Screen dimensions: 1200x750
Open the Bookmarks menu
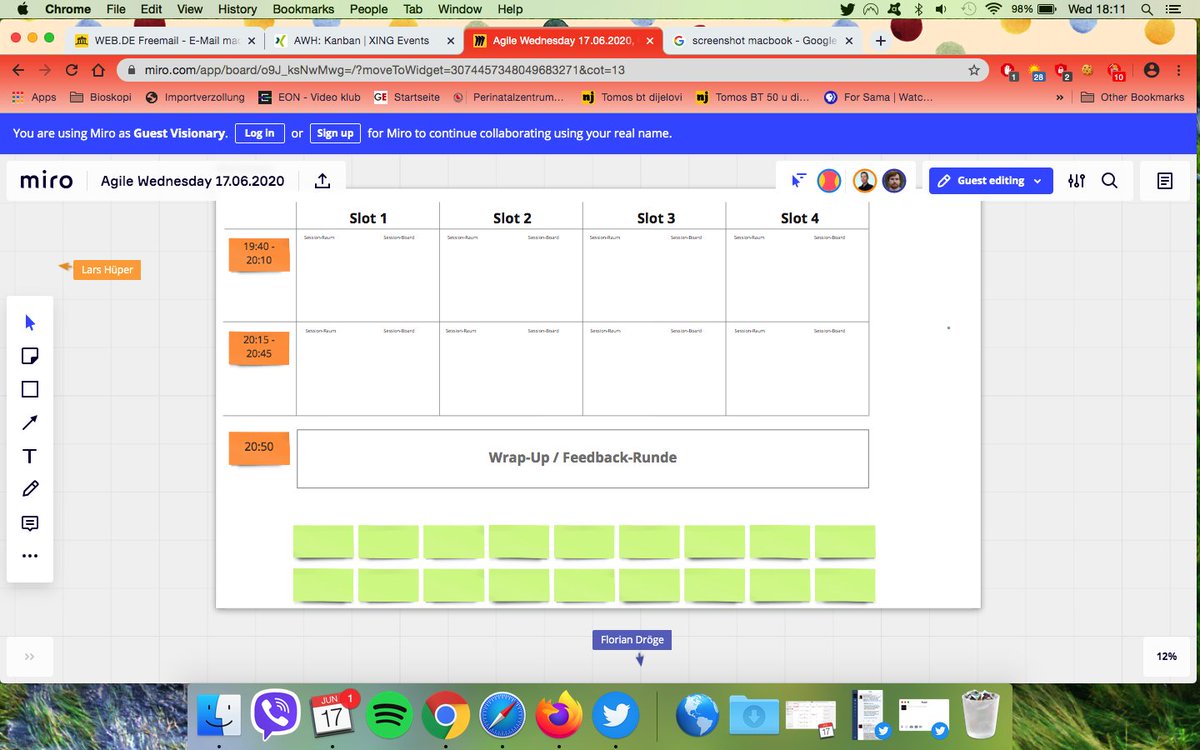[304, 9]
